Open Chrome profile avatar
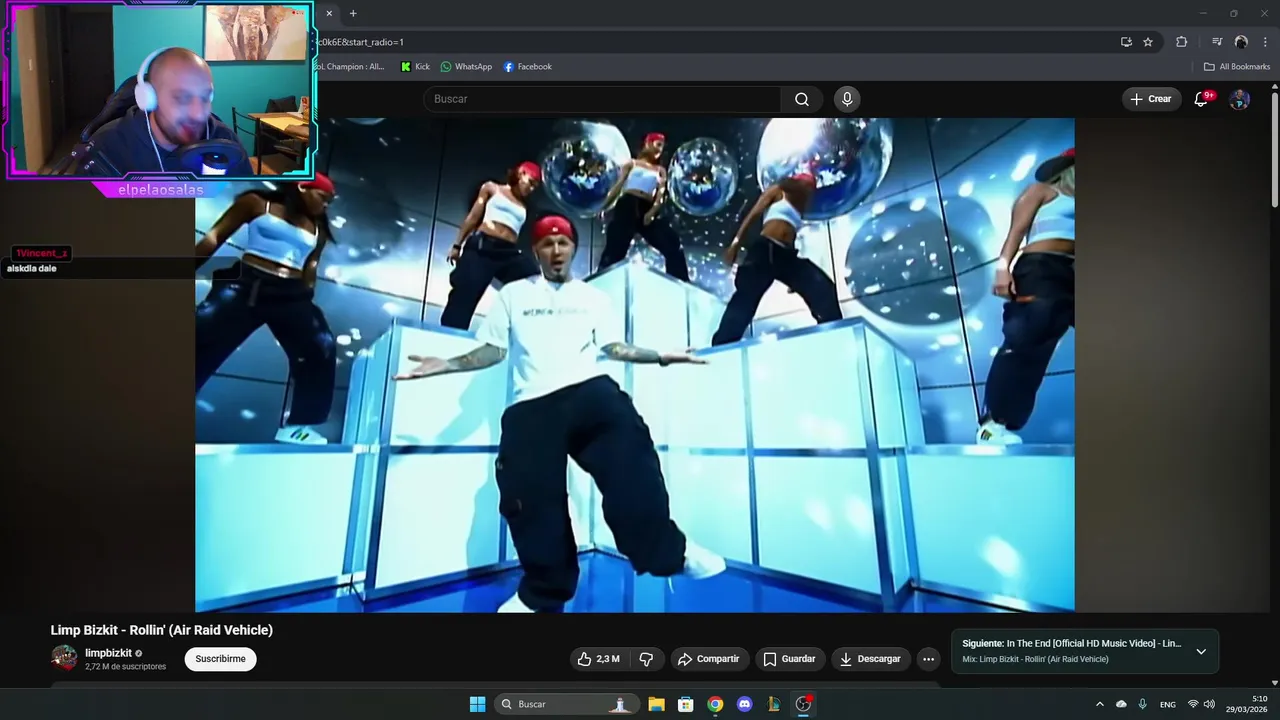 [x=1241, y=42]
